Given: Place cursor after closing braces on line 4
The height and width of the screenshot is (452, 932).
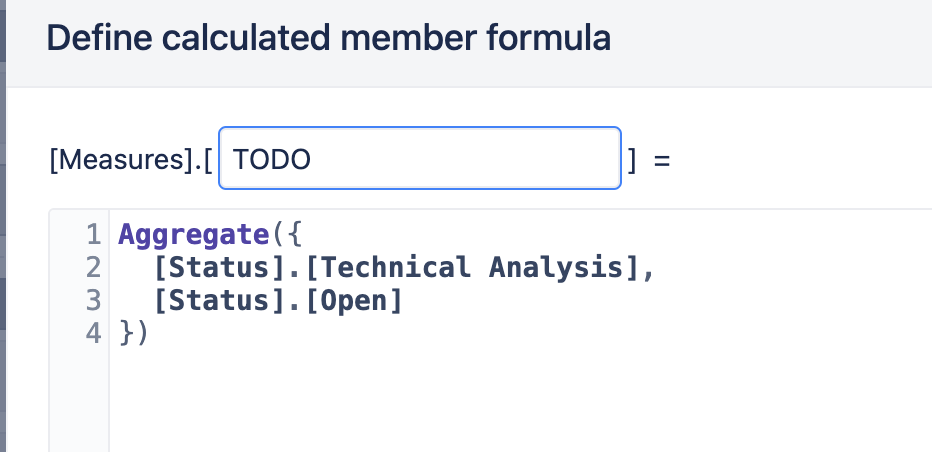Looking at the screenshot, I should (x=149, y=334).
